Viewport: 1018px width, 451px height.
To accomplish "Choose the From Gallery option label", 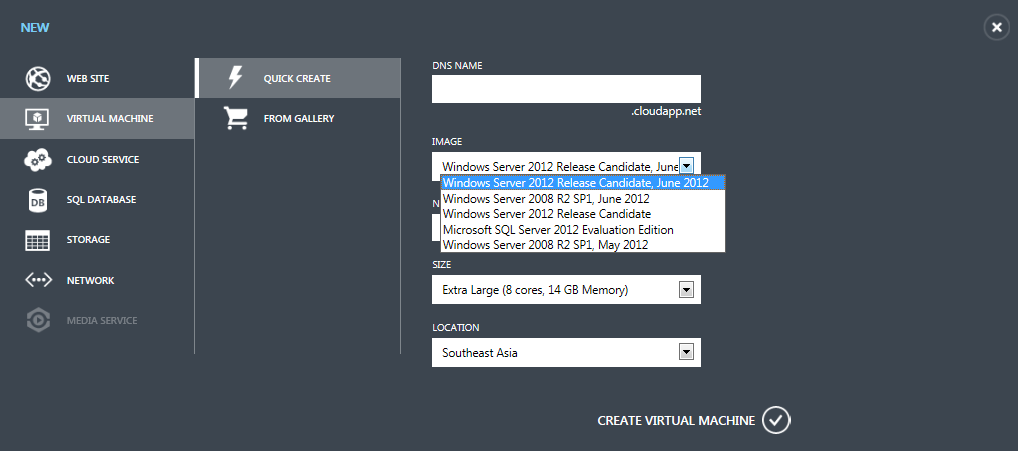I will (299, 119).
